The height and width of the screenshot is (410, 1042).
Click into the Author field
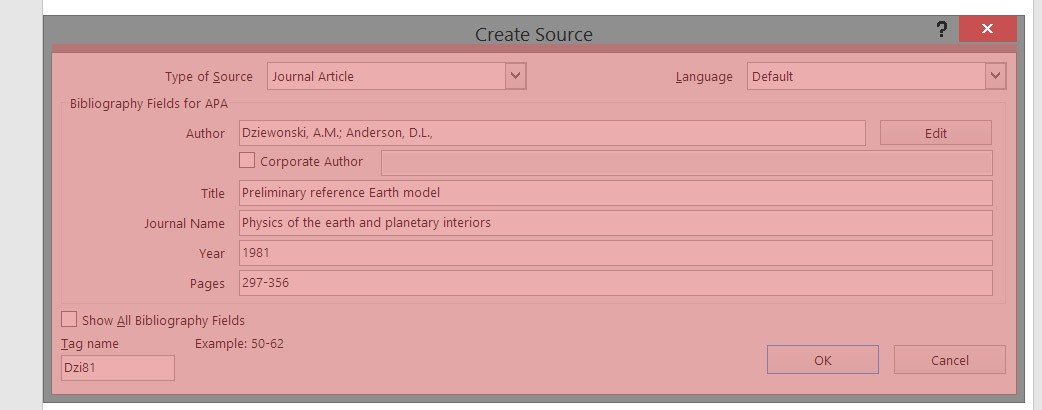pos(552,133)
